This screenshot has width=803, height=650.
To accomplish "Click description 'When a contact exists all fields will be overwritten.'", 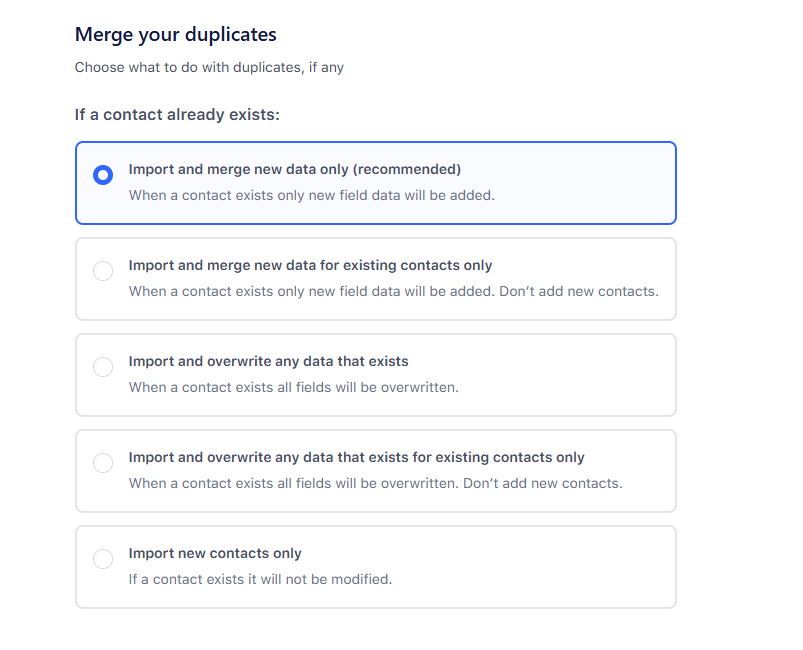I will point(293,387).
